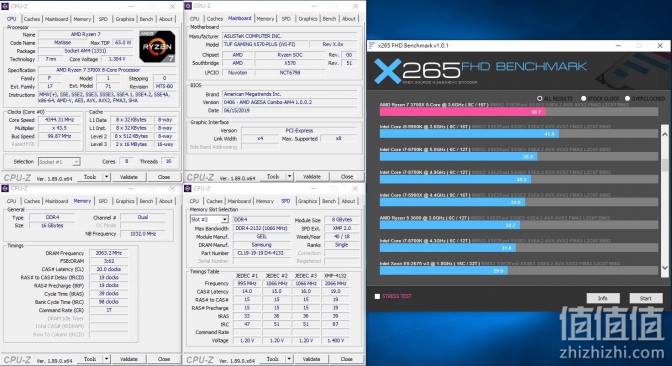This screenshot has height=366, width=672.
Task: Start the x265 benchmark
Action: (645, 298)
